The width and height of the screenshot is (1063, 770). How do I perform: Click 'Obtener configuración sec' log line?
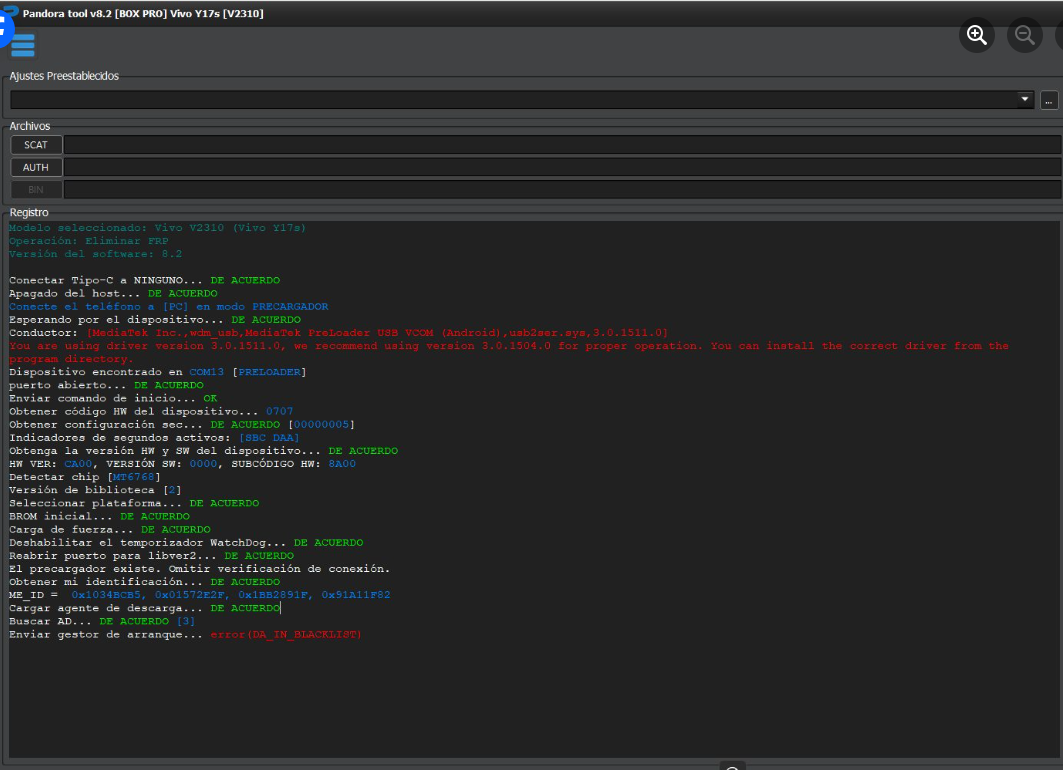[182, 424]
